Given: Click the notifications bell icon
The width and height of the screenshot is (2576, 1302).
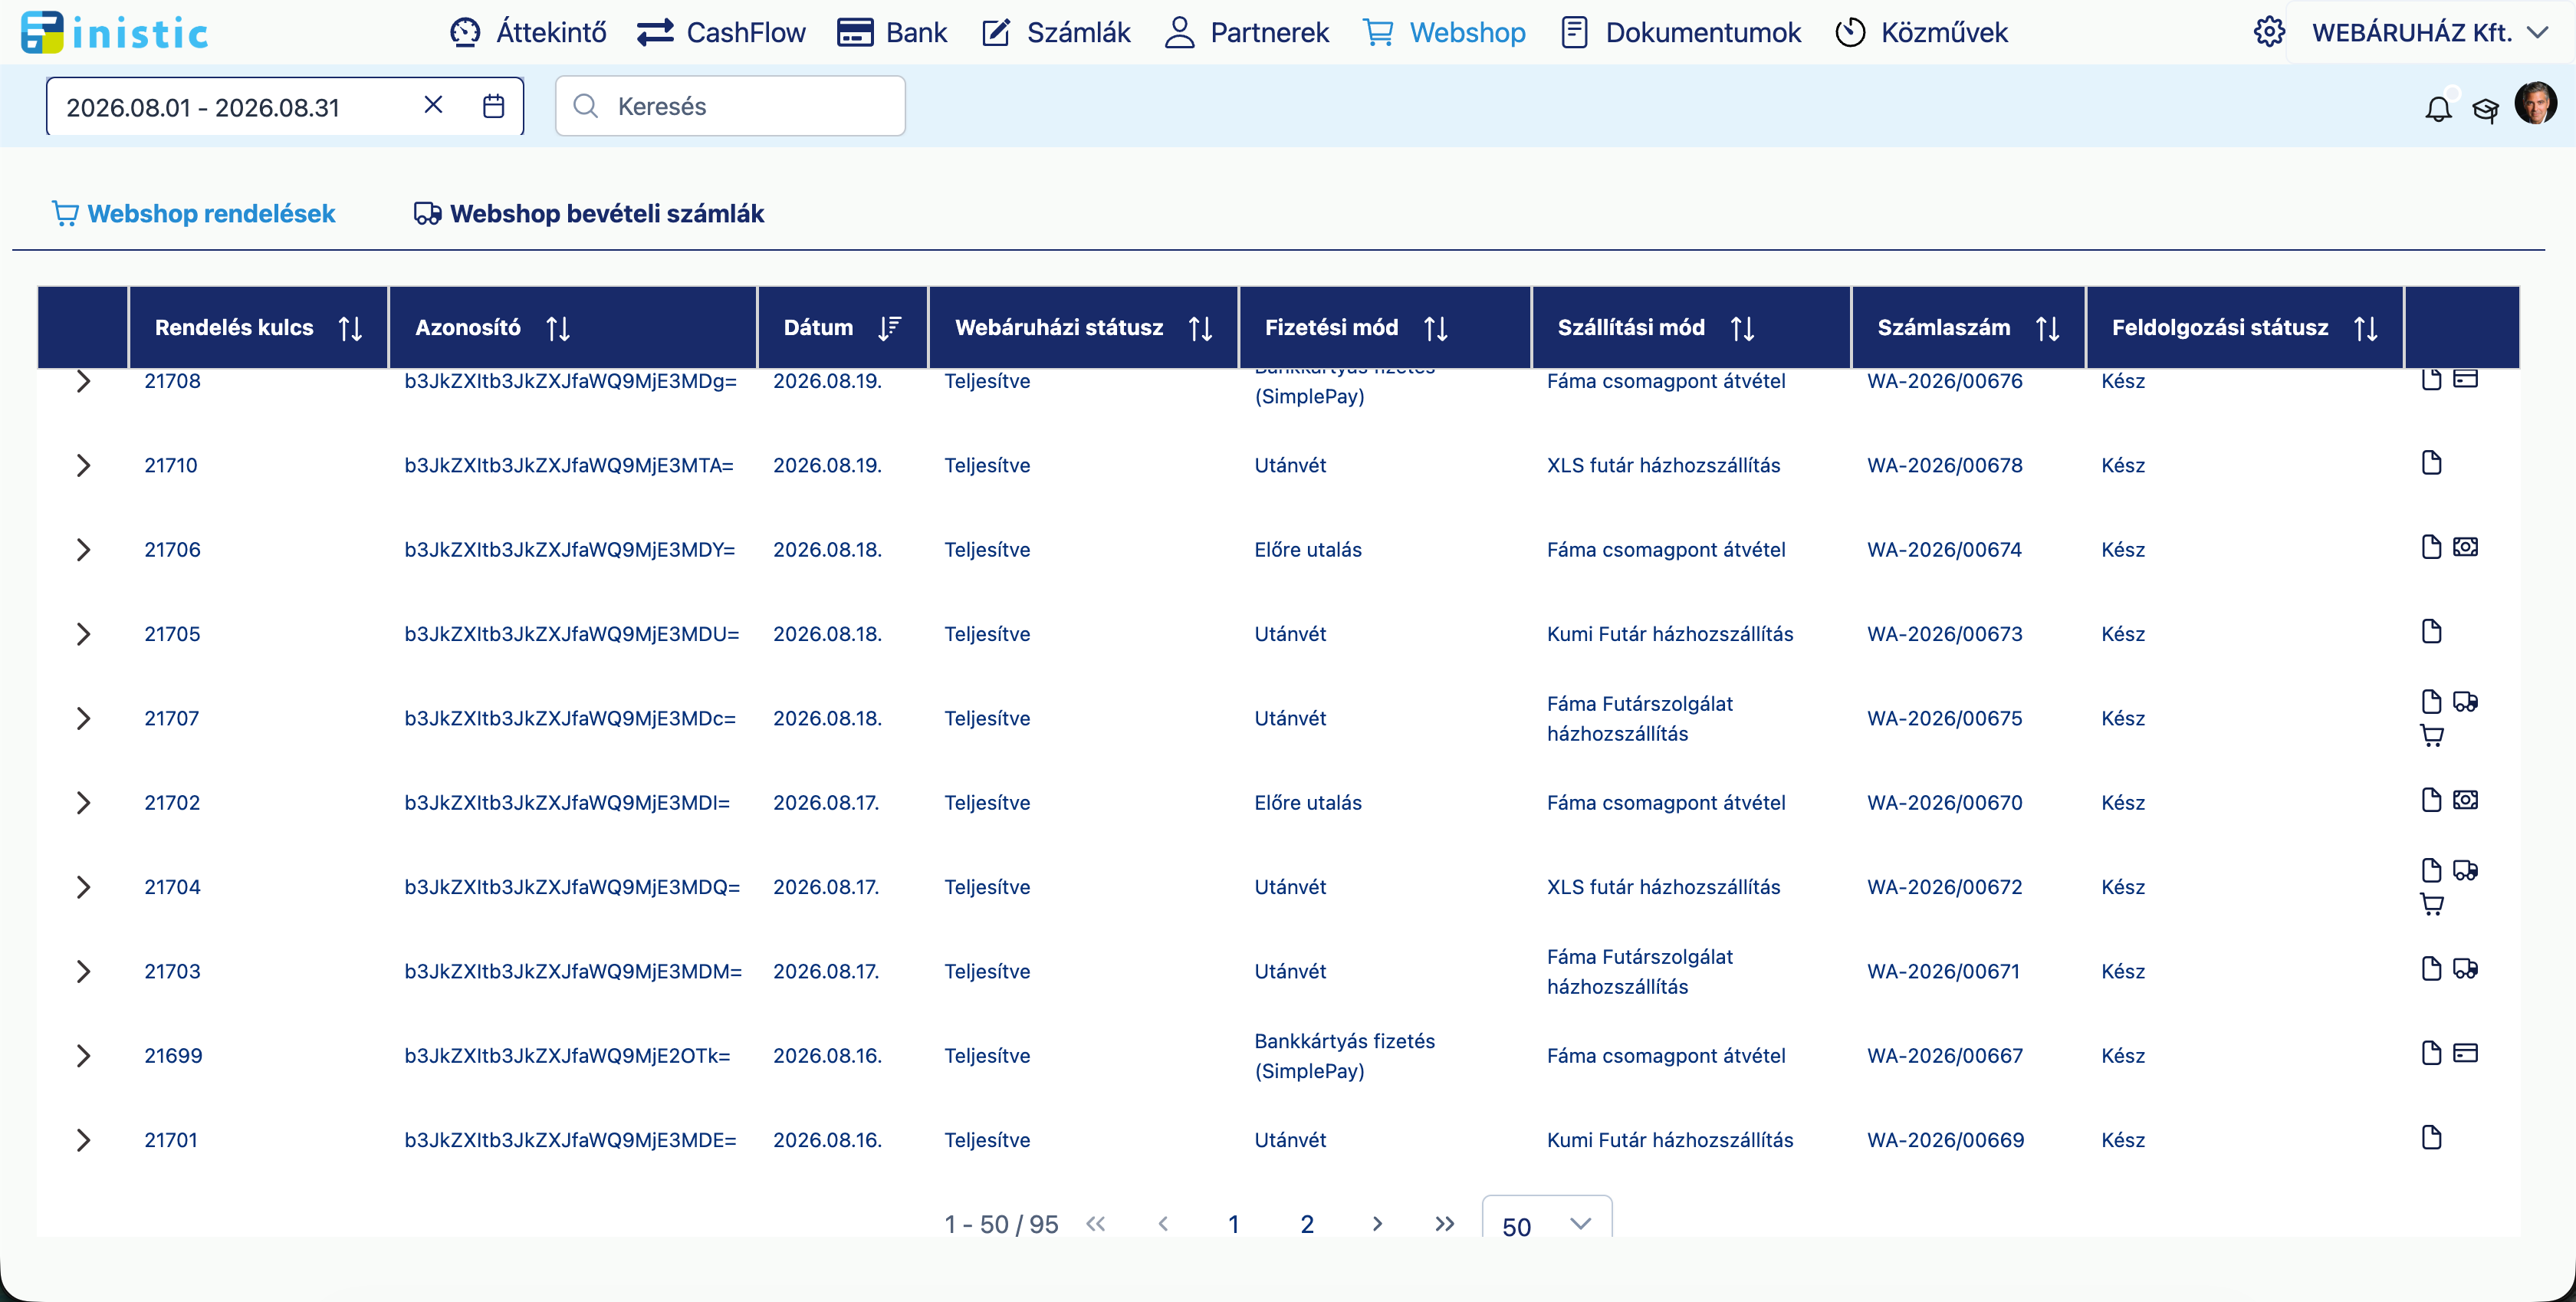Looking at the screenshot, I should [2438, 108].
